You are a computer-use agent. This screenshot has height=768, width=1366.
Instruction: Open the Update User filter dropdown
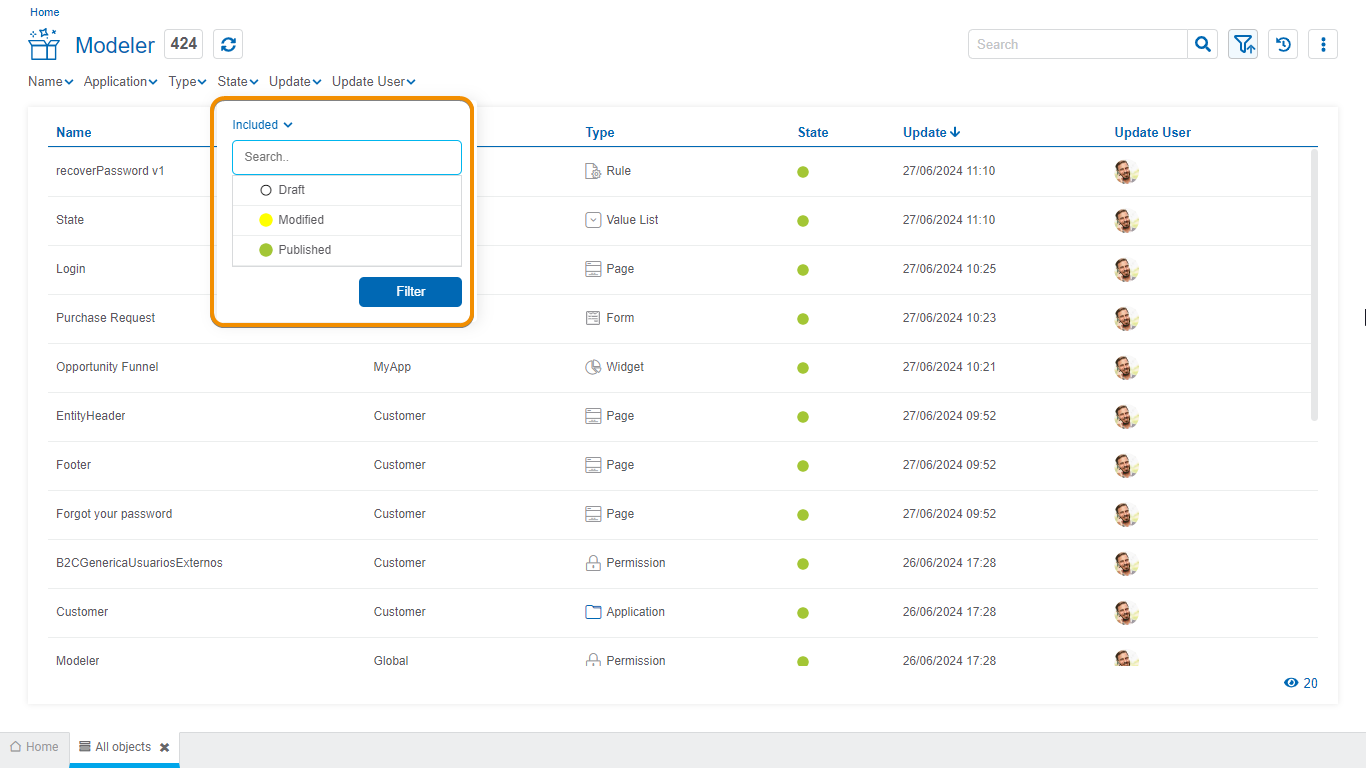[x=373, y=82]
